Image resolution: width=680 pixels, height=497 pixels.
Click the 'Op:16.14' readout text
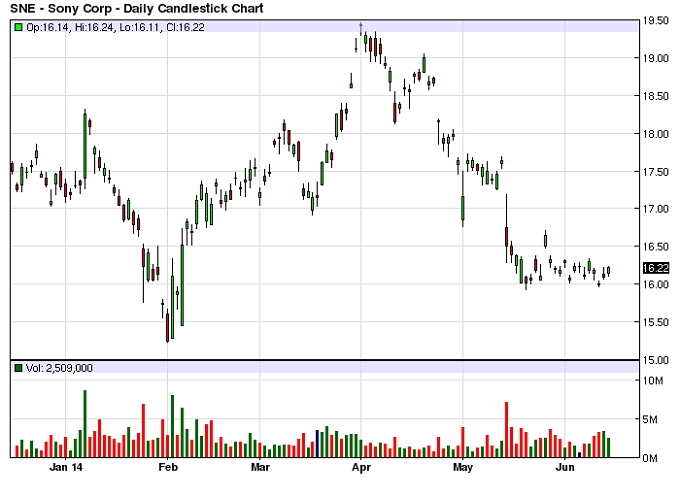(x=47, y=27)
